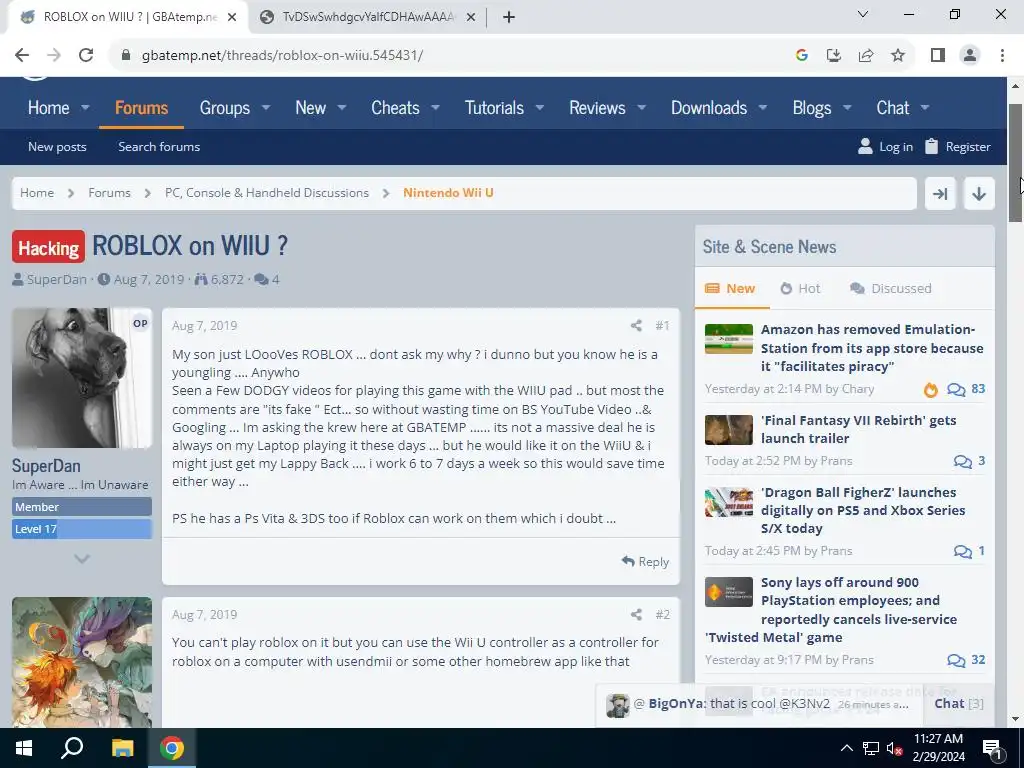
Task: Open Chrome three-dot menu
Action: click(1002, 55)
